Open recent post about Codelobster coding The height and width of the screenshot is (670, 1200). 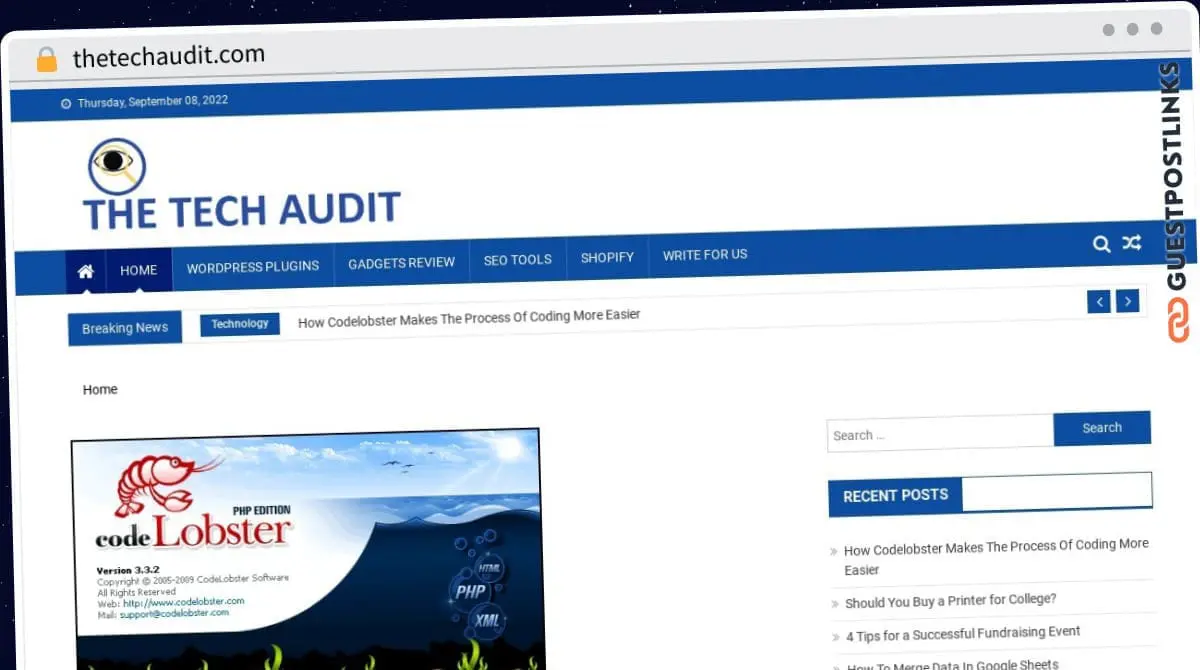point(996,557)
